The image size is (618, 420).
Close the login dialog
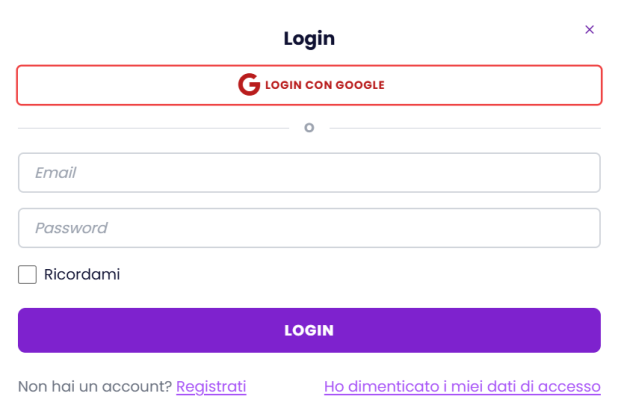[x=589, y=30]
